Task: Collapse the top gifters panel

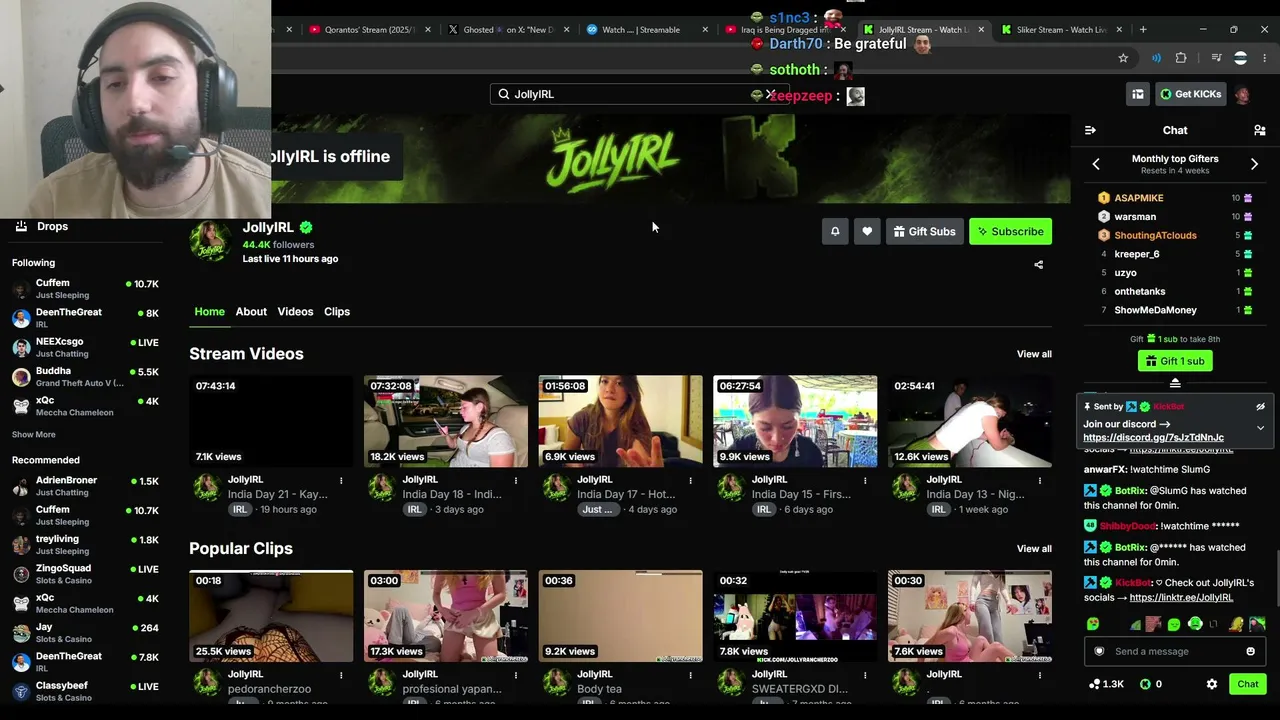Action: point(1175,383)
